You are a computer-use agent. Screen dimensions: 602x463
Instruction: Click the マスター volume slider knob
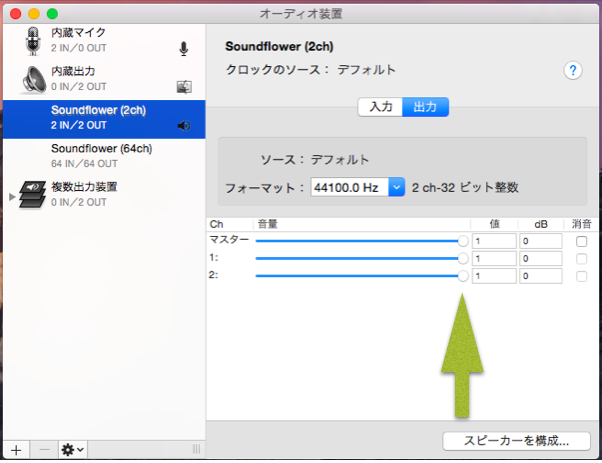[463, 241]
